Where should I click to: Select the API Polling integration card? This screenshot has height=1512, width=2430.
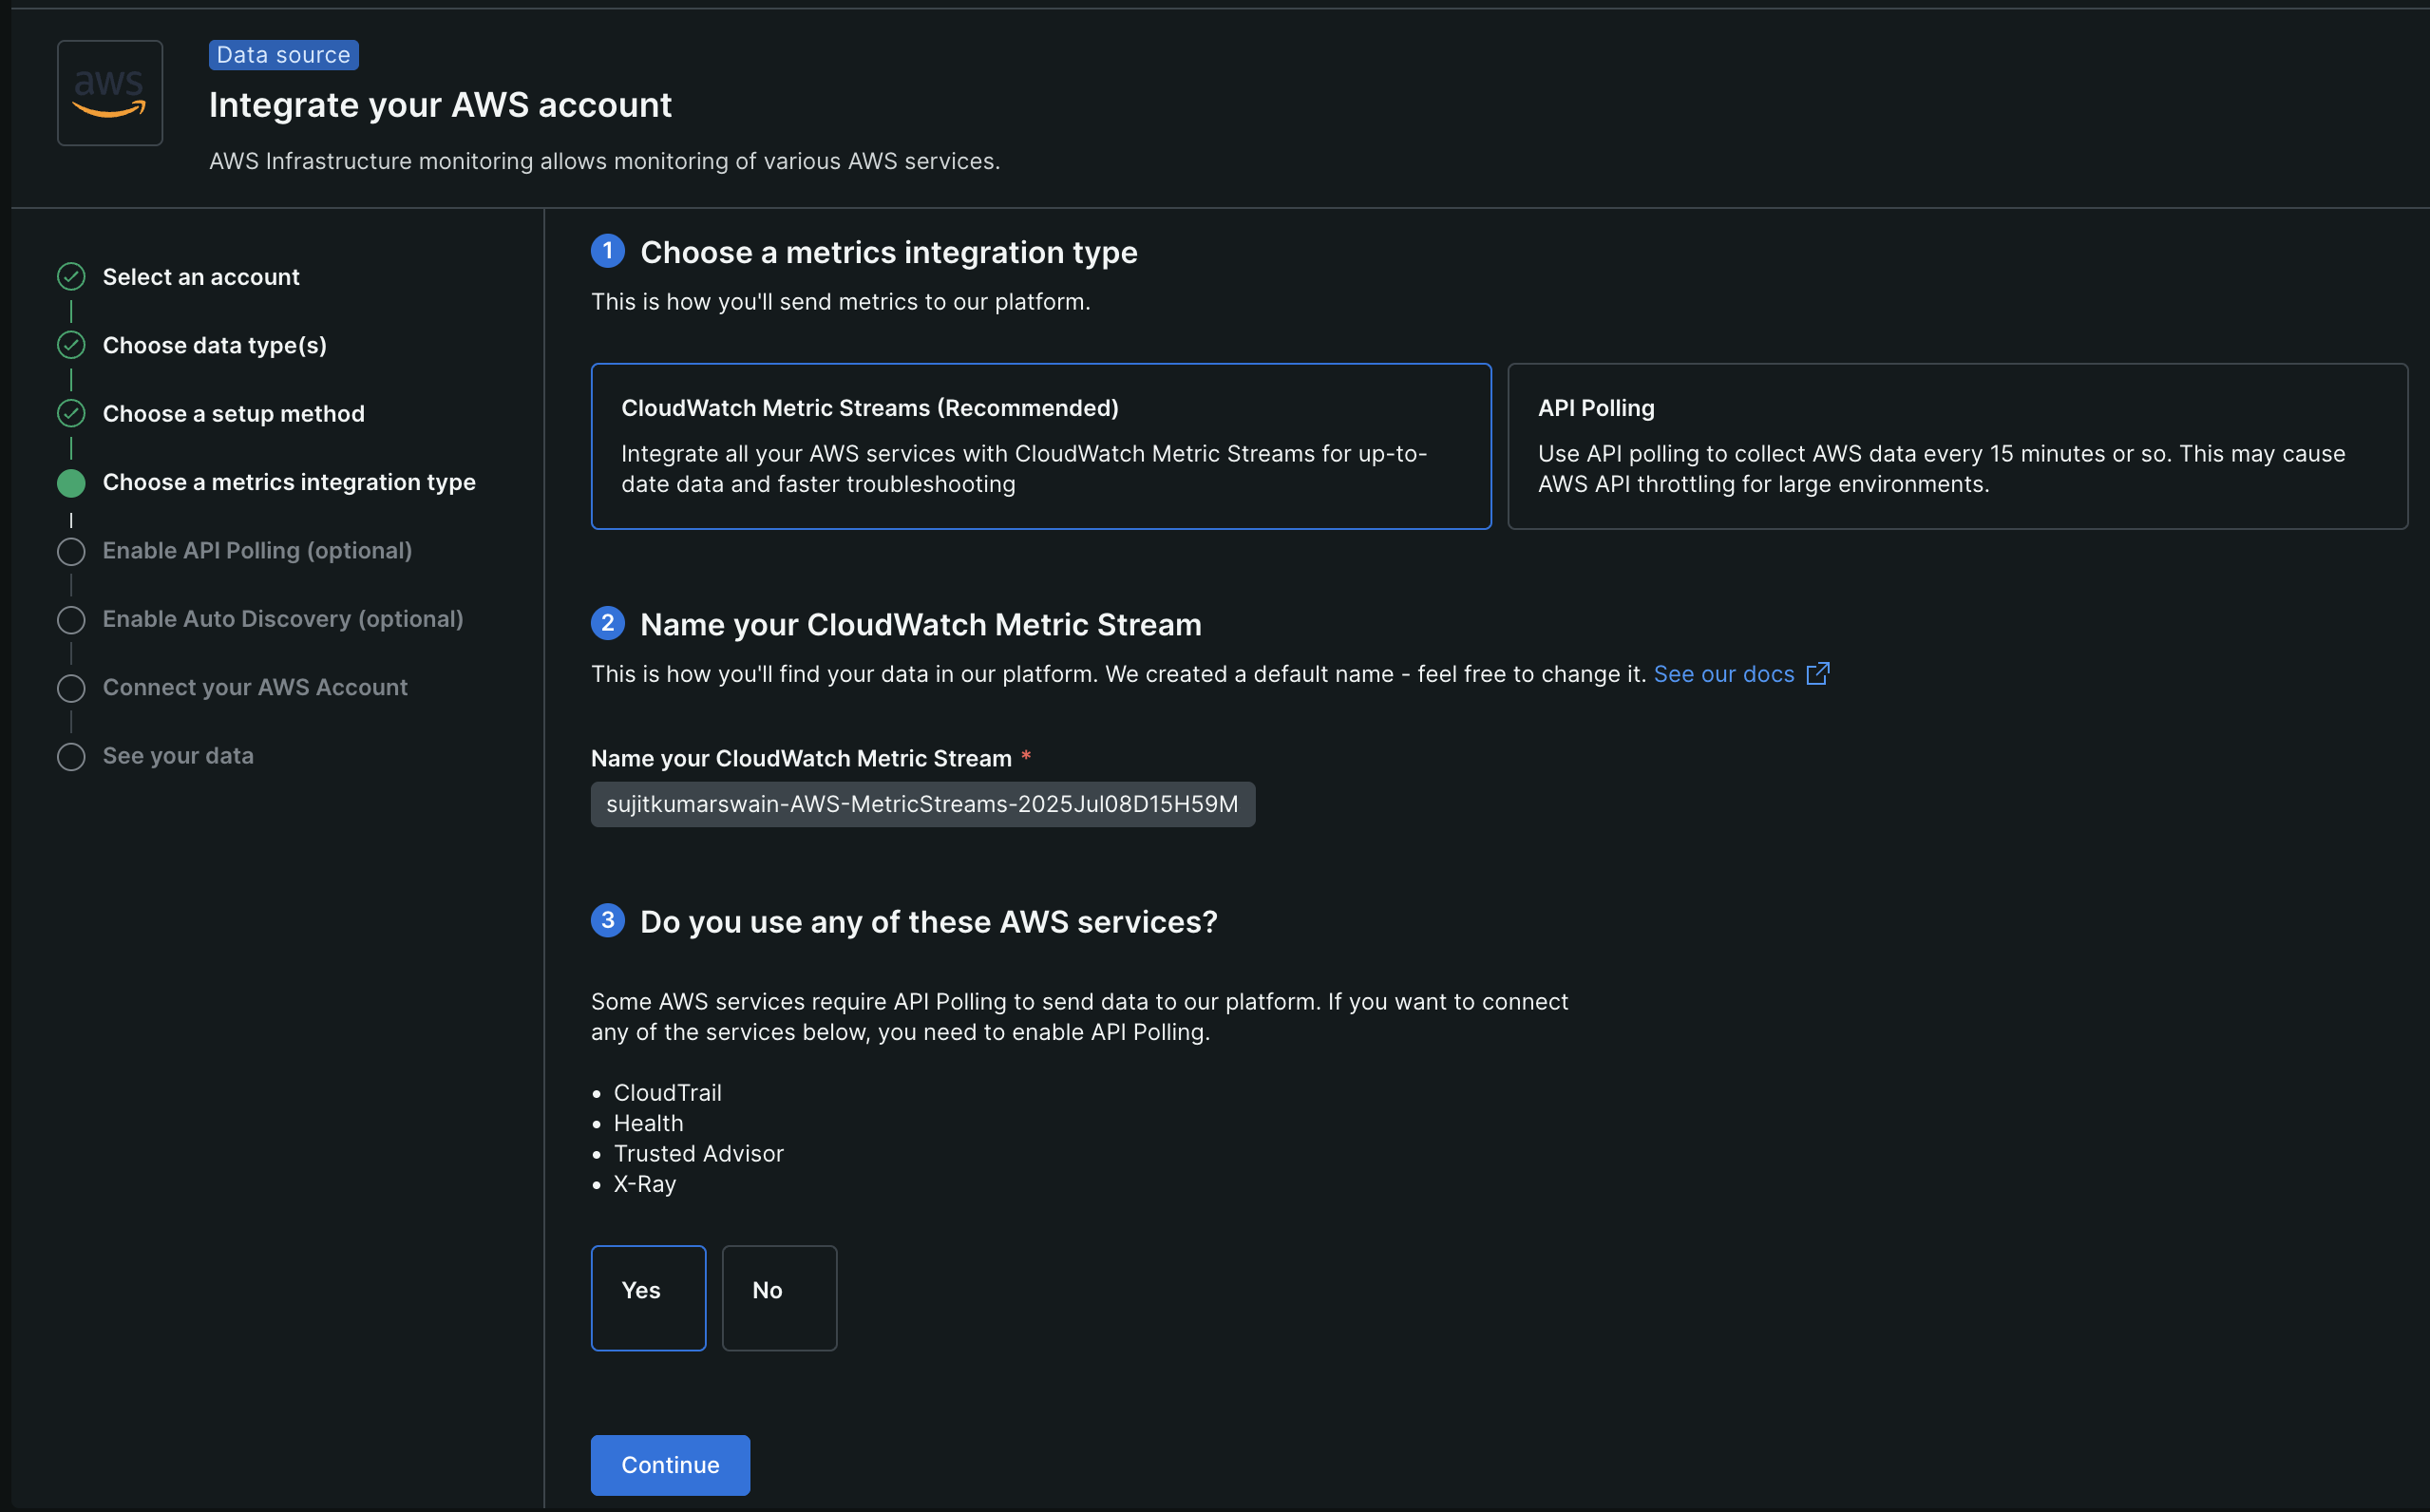pyautogui.click(x=1956, y=446)
